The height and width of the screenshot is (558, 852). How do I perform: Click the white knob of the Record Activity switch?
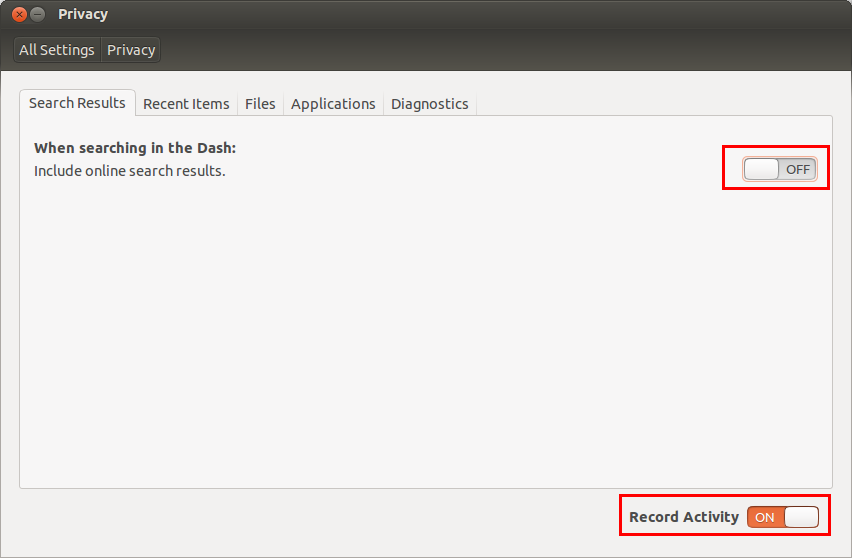pos(801,517)
